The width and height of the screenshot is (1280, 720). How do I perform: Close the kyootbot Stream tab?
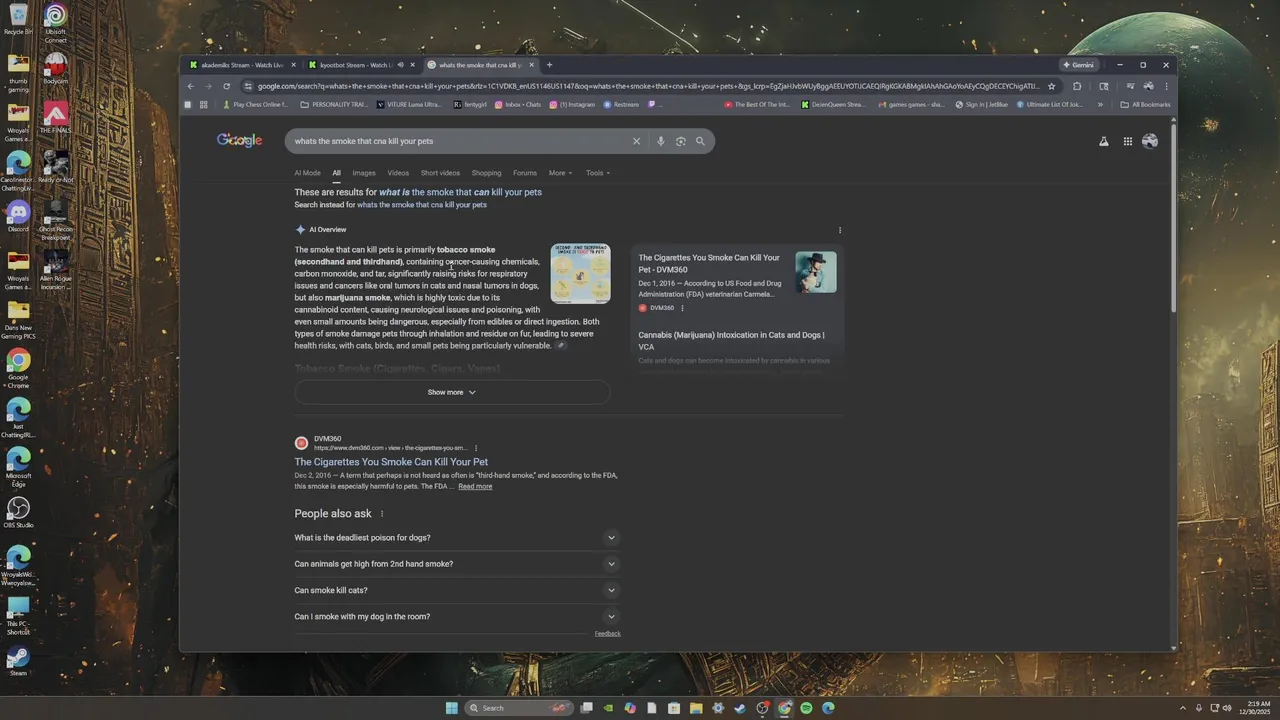click(412, 65)
